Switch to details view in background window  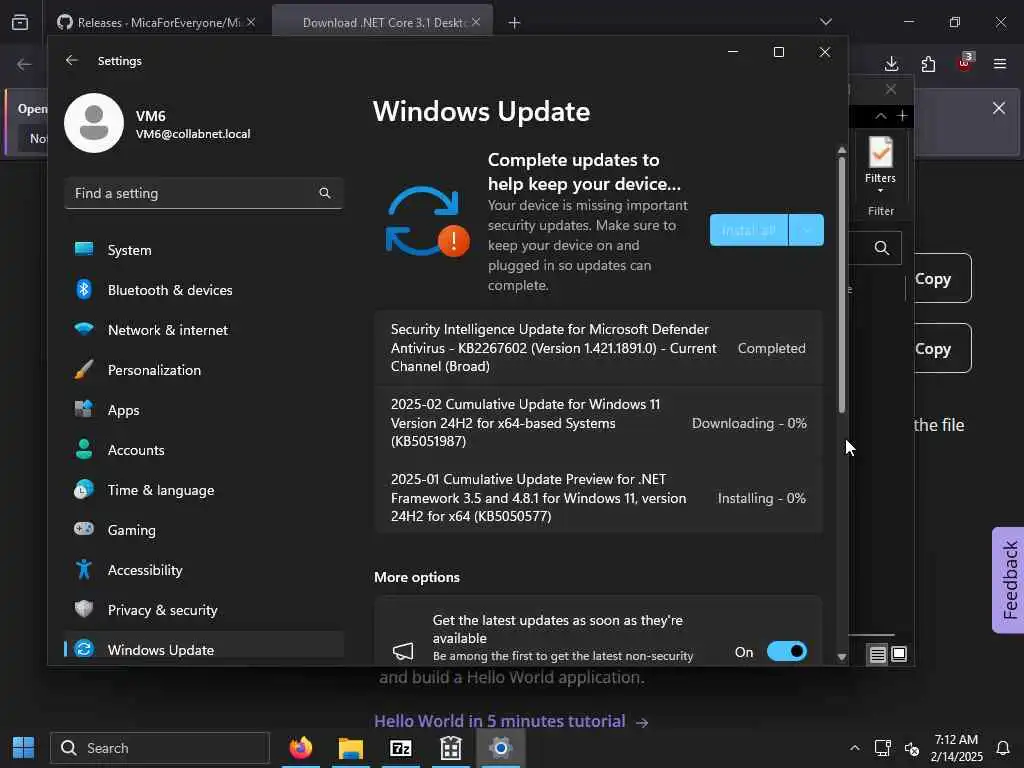[x=878, y=654]
